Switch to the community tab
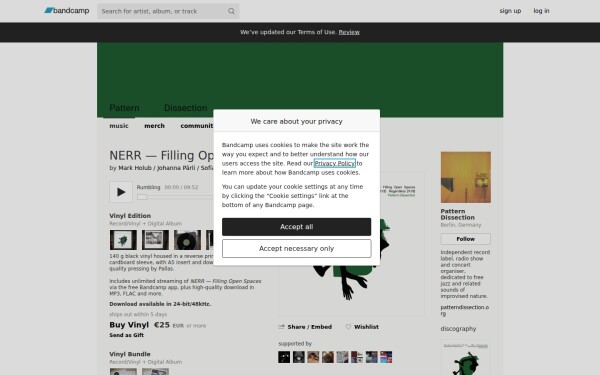The height and width of the screenshot is (375, 600). (197, 126)
